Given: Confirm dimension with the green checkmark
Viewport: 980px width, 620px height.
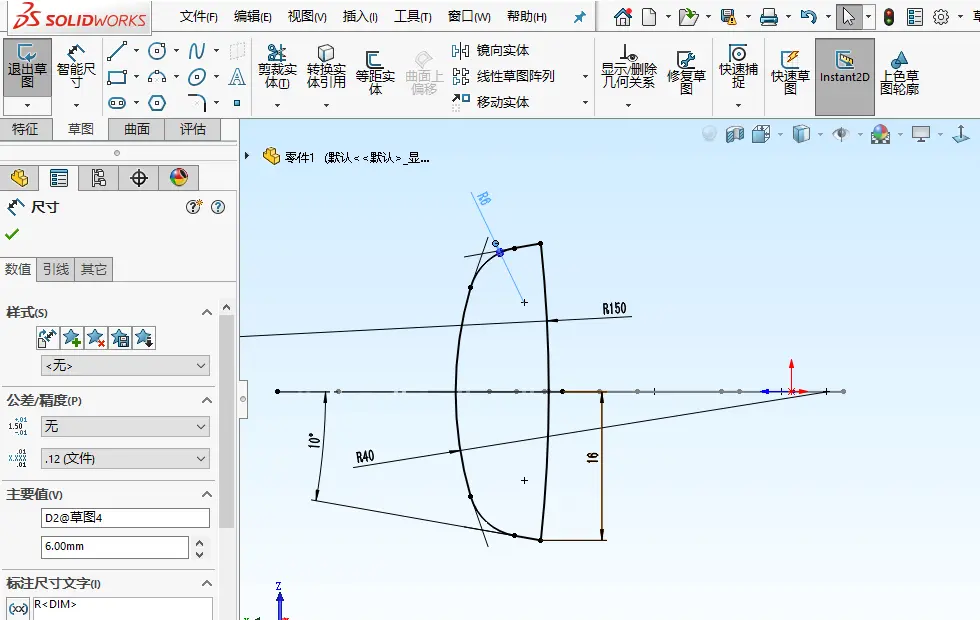Looking at the screenshot, I should 12,234.
